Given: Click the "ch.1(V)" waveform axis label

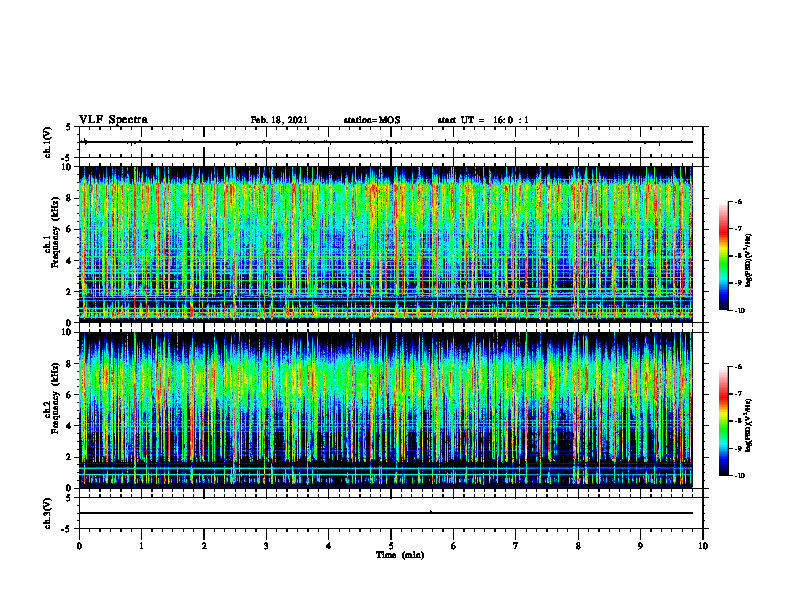Looking at the screenshot, I should tap(47, 142).
